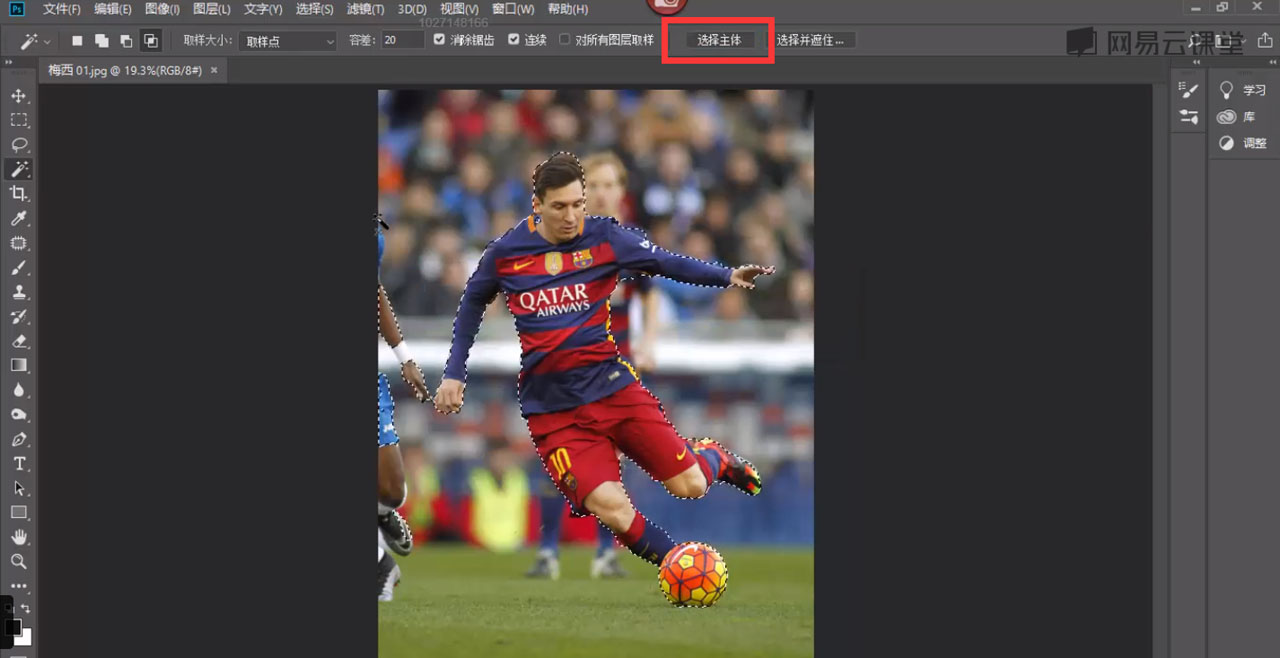Swap foreground and background colors
This screenshot has height=658, width=1280.
click(26, 608)
